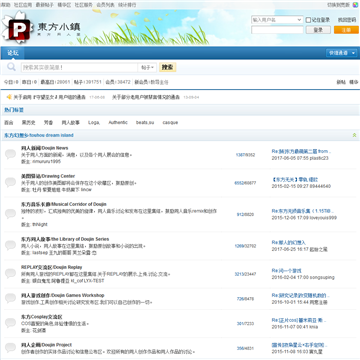360x360 pixels.
Task: Open latest post dated 2016-10-01 15:44
Action: click(301, 295)
